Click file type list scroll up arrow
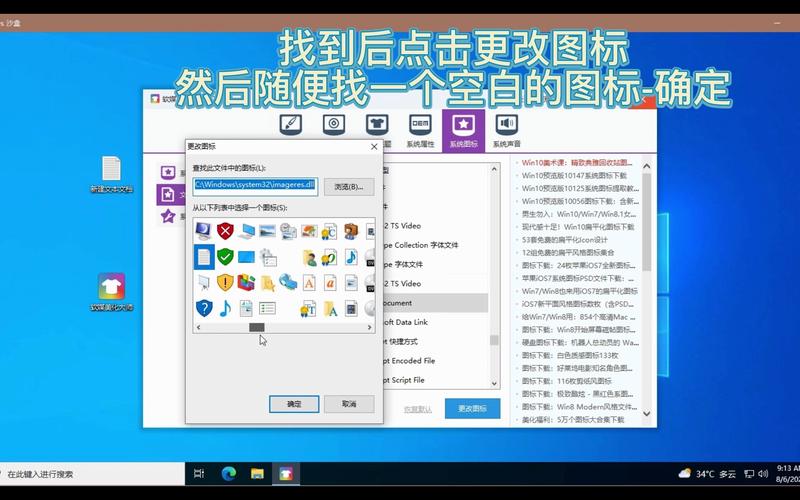Screen dimensions: 800x500 pos(494,168)
